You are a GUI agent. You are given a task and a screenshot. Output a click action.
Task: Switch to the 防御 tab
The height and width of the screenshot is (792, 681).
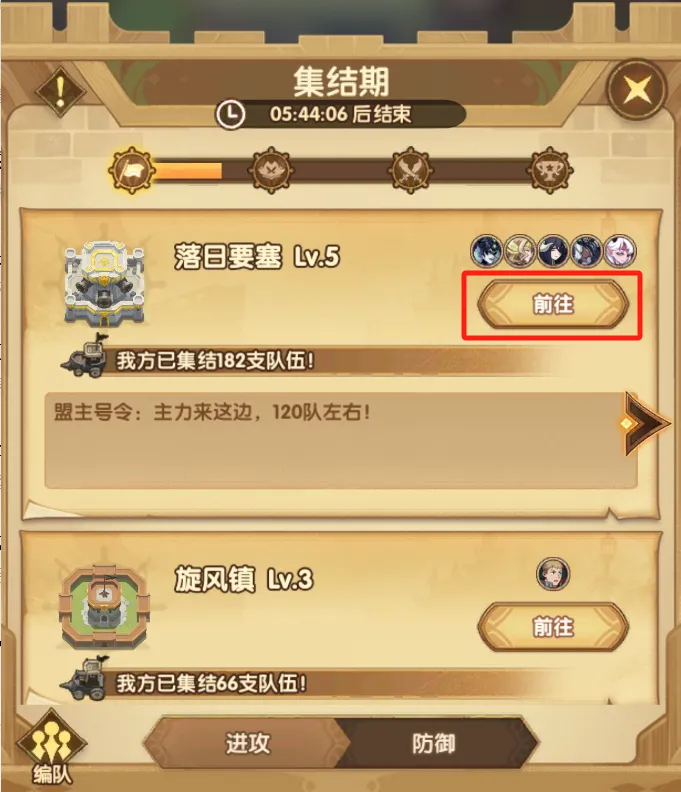433,743
